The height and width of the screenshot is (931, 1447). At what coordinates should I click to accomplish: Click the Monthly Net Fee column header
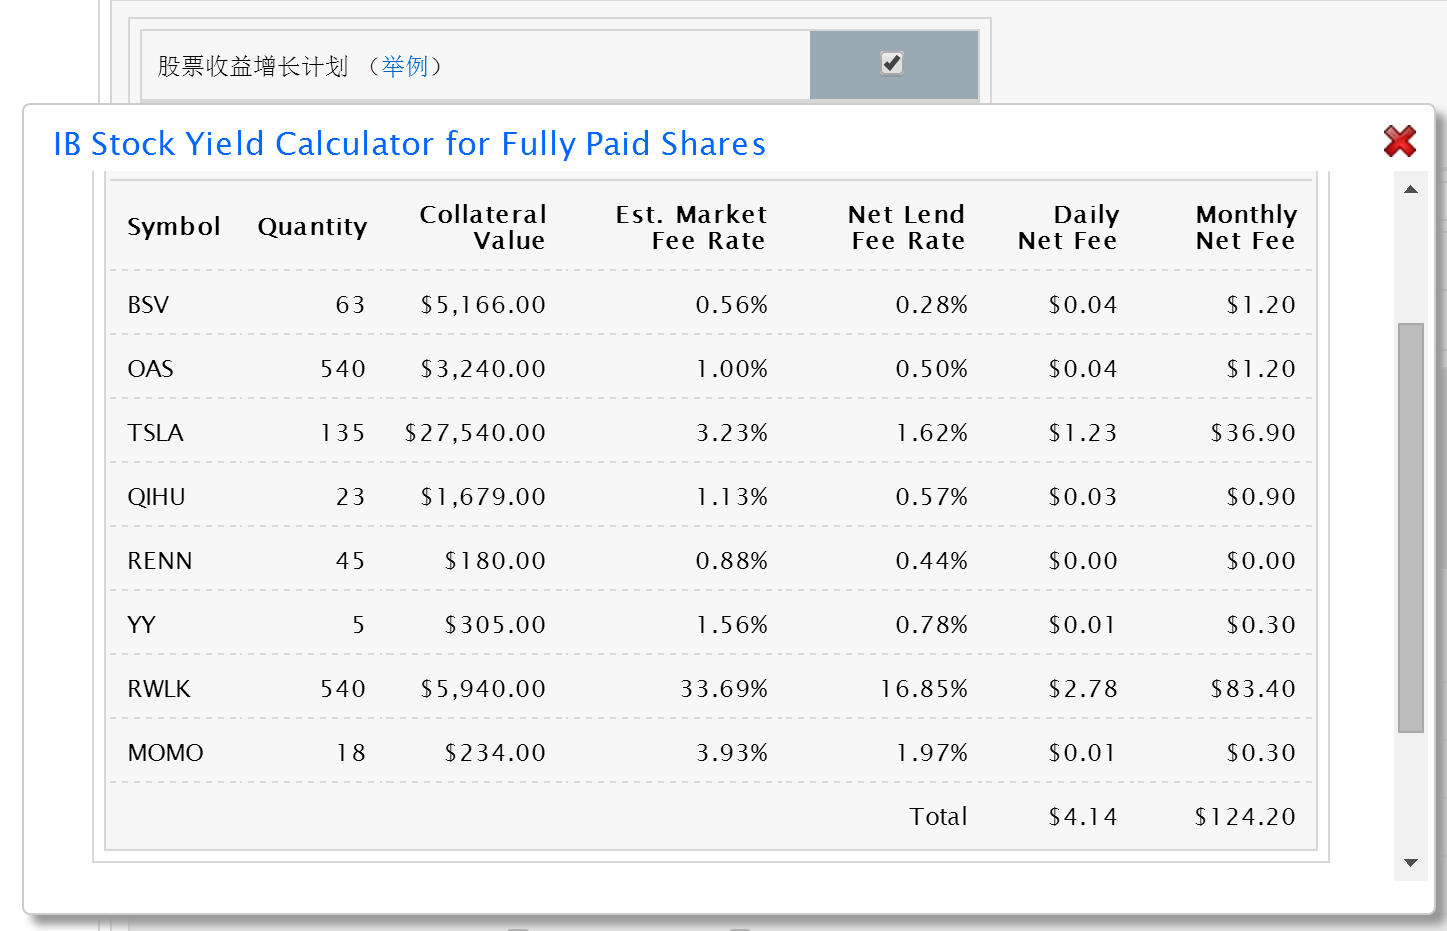(1245, 227)
